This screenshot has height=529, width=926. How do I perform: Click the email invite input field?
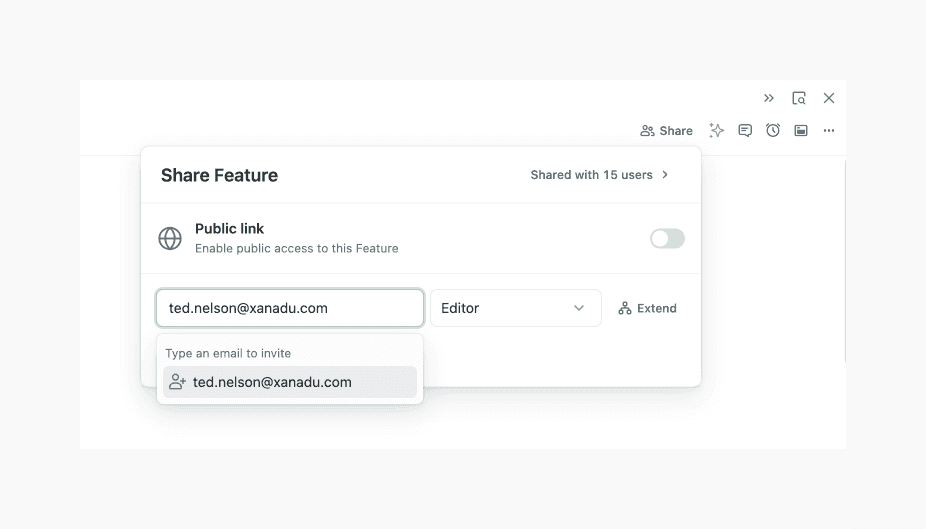(x=290, y=308)
